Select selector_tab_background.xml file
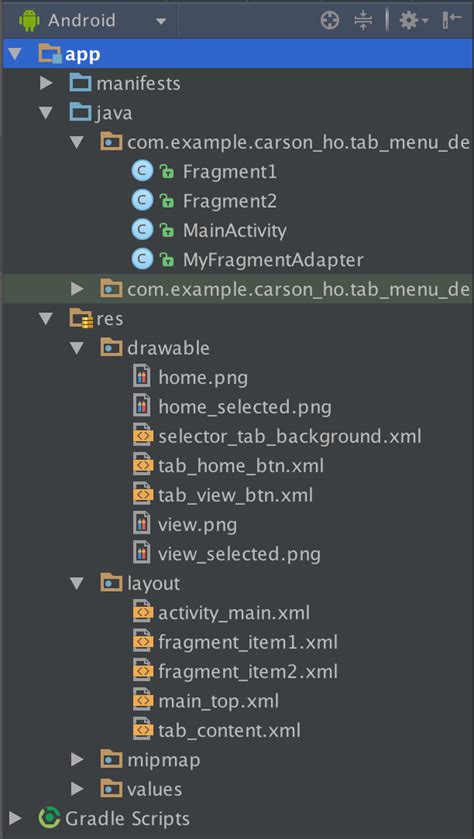The width and height of the screenshot is (474, 839). (x=290, y=437)
